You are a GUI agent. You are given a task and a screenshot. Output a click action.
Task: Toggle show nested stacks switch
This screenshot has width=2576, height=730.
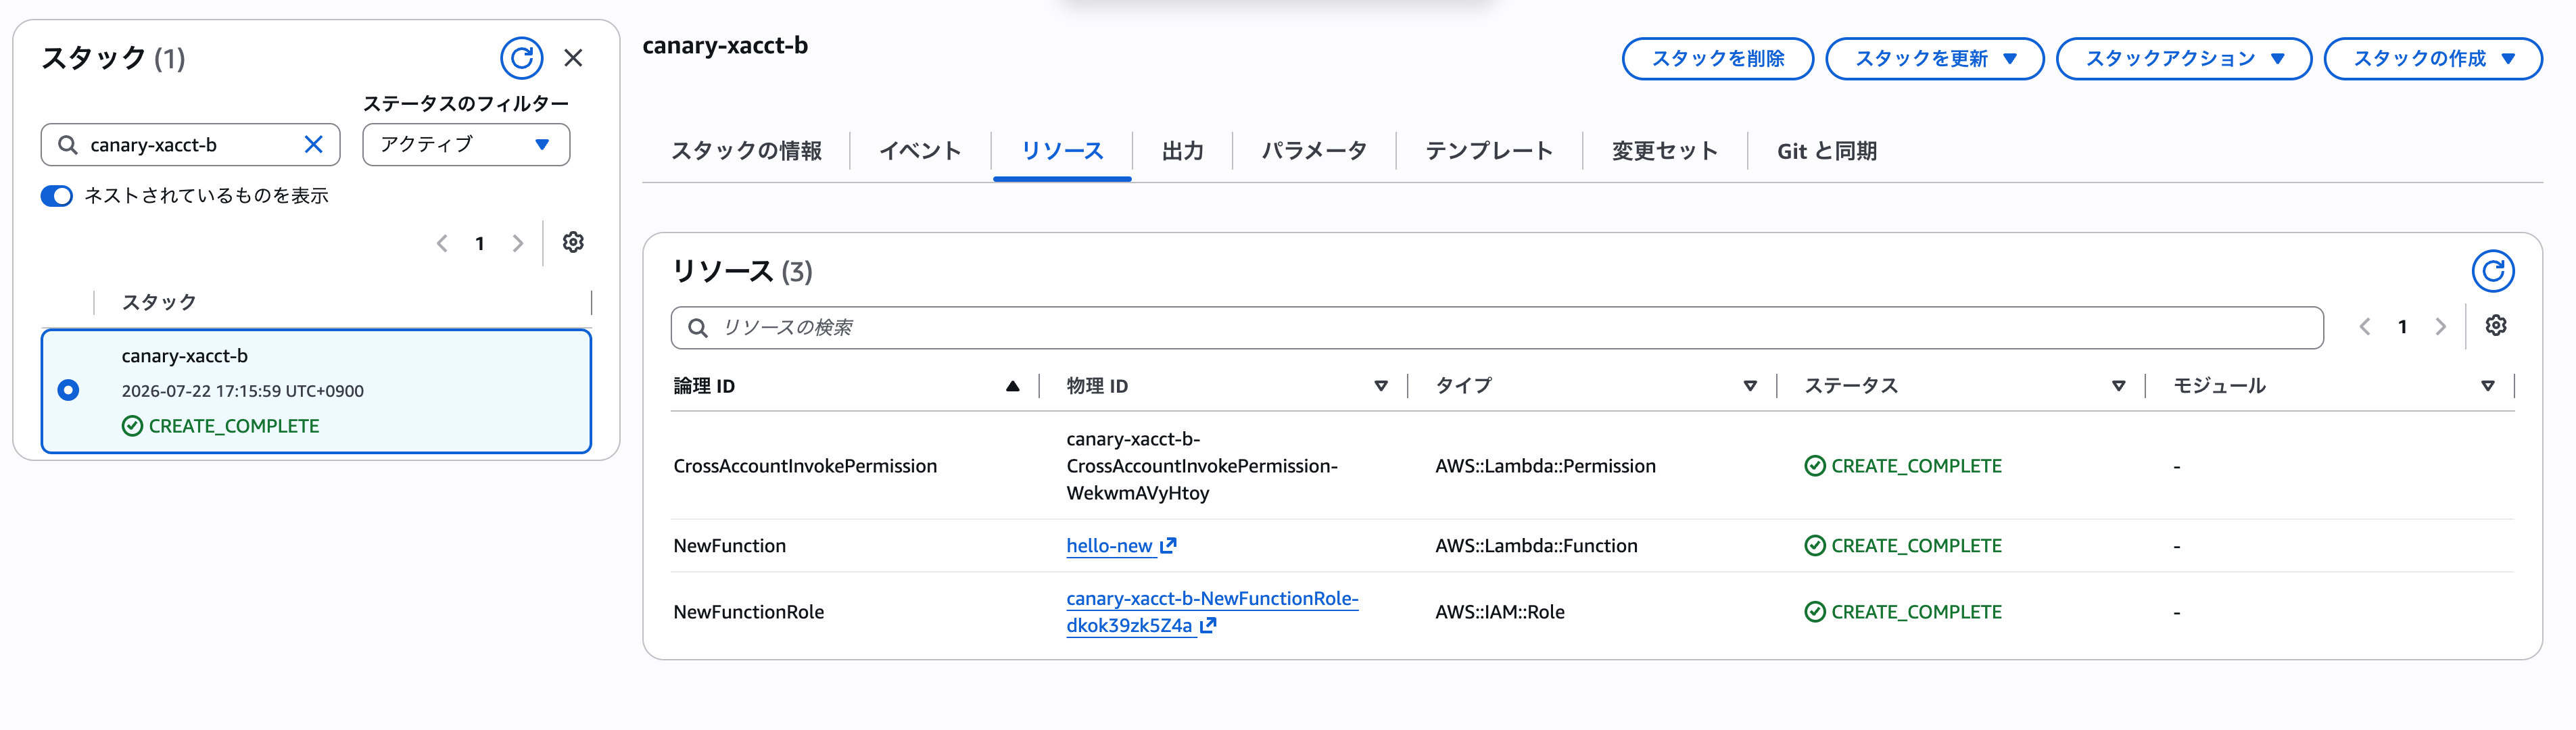(57, 196)
